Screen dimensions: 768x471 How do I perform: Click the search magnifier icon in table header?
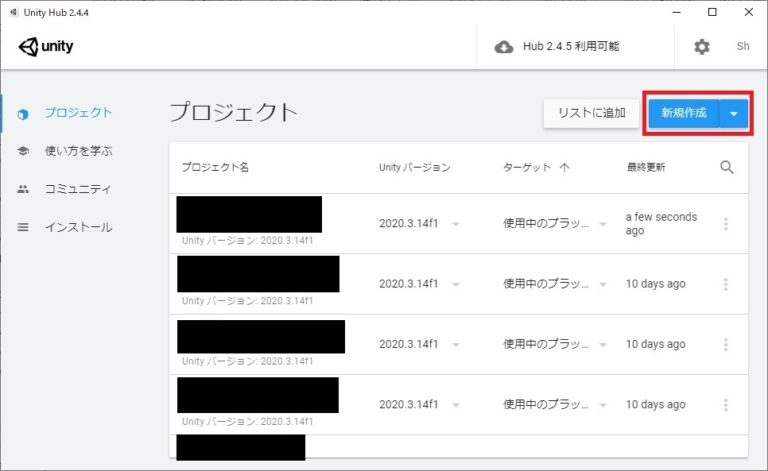tap(727, 167)
